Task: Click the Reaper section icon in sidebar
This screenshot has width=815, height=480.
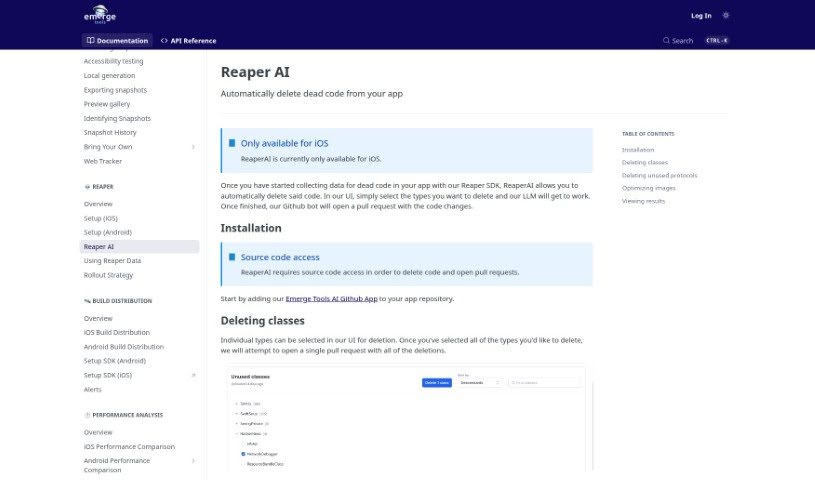Action: [x=86, y=186]
